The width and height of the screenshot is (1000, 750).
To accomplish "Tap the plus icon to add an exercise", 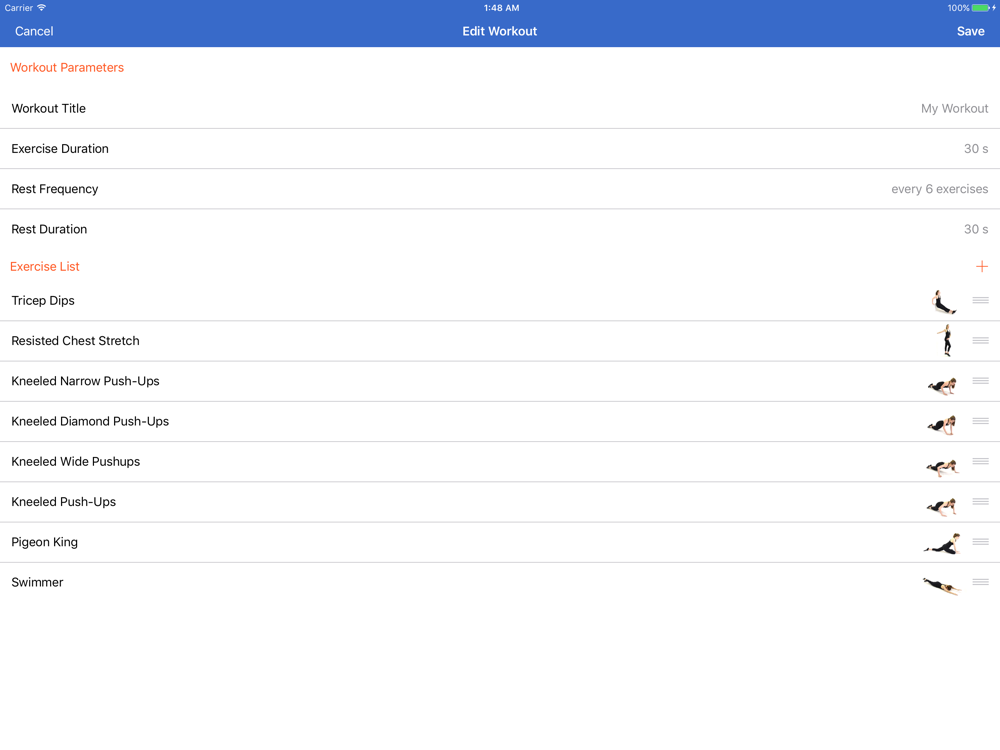I will [982, 267].
